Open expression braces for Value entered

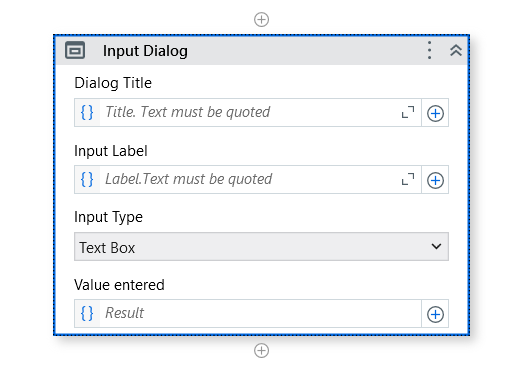87,313
